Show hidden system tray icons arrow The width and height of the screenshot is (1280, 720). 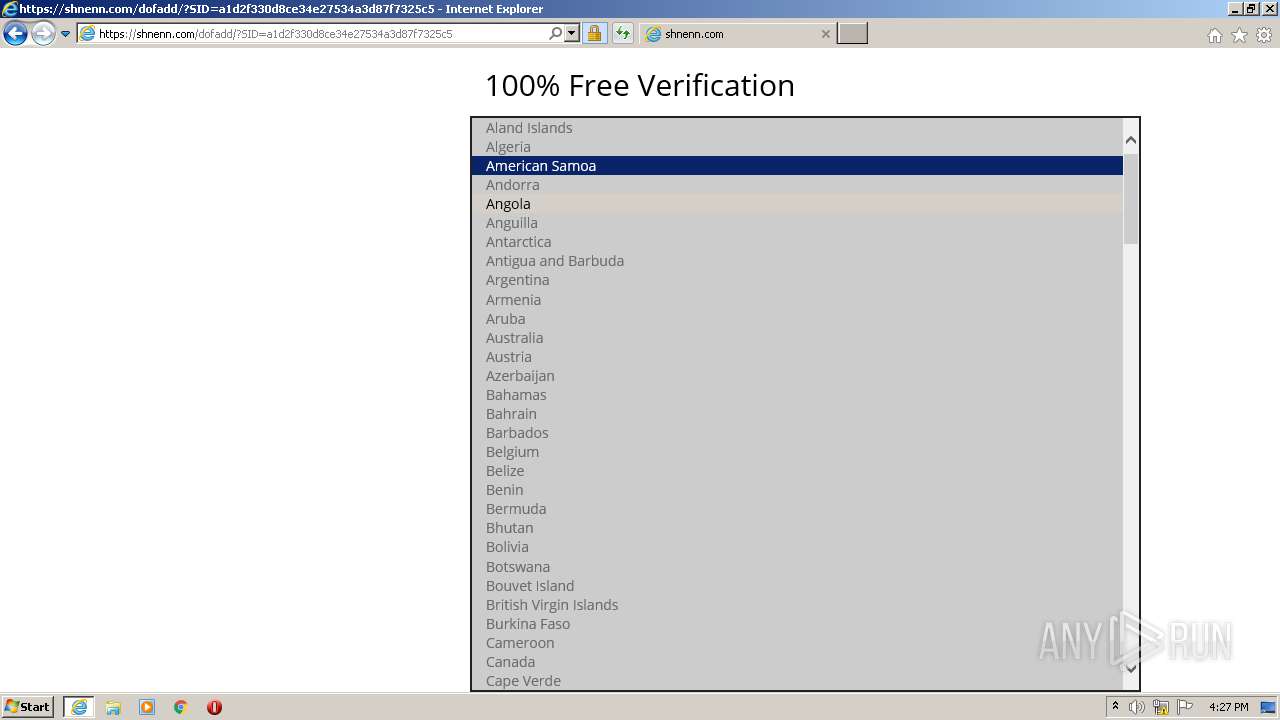pos(1115,707)
